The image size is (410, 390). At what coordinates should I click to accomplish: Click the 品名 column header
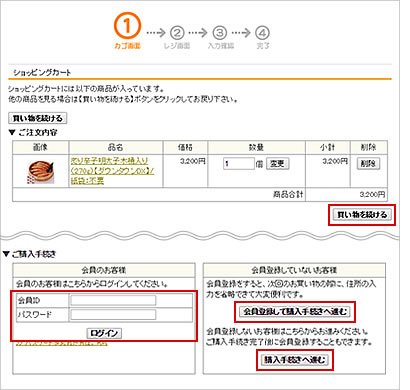pyautogui.click(x=116, y=147)
